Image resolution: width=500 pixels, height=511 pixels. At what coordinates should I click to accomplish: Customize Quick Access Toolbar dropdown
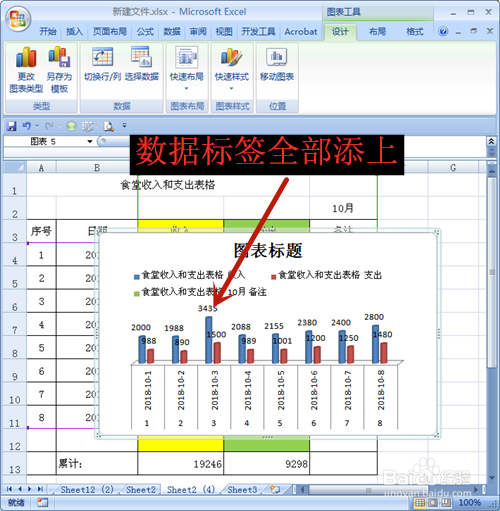(124, 125)
